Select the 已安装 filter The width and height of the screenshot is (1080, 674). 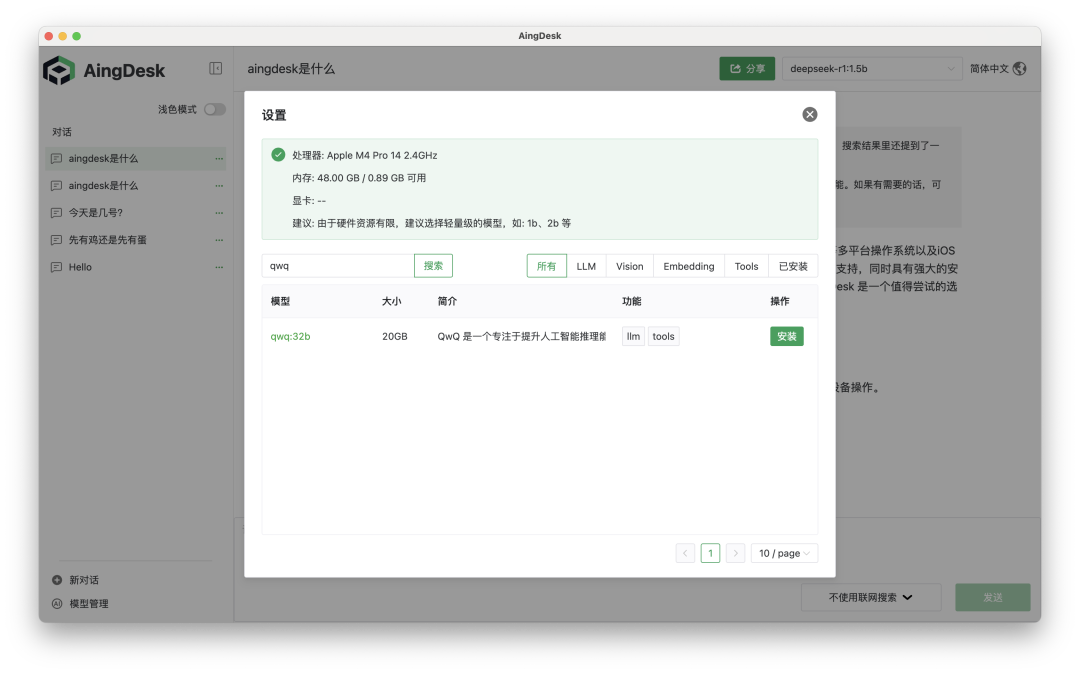click(793, 265)
